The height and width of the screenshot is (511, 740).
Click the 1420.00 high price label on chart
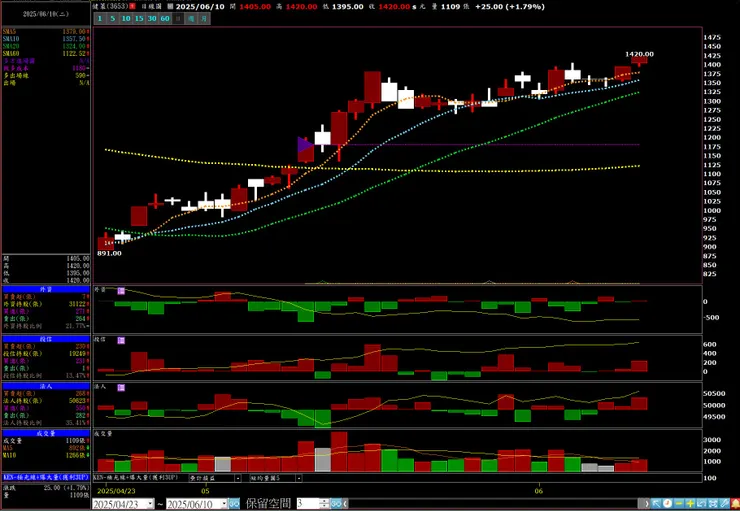tap(639, 54)
